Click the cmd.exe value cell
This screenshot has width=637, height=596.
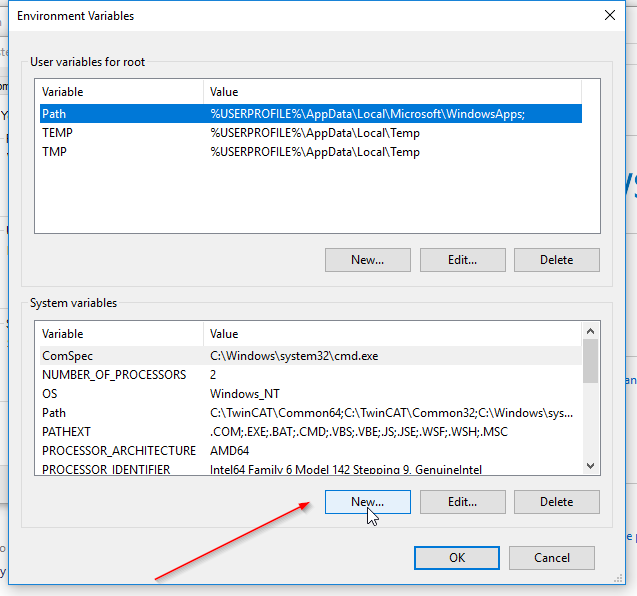(294, 356)
